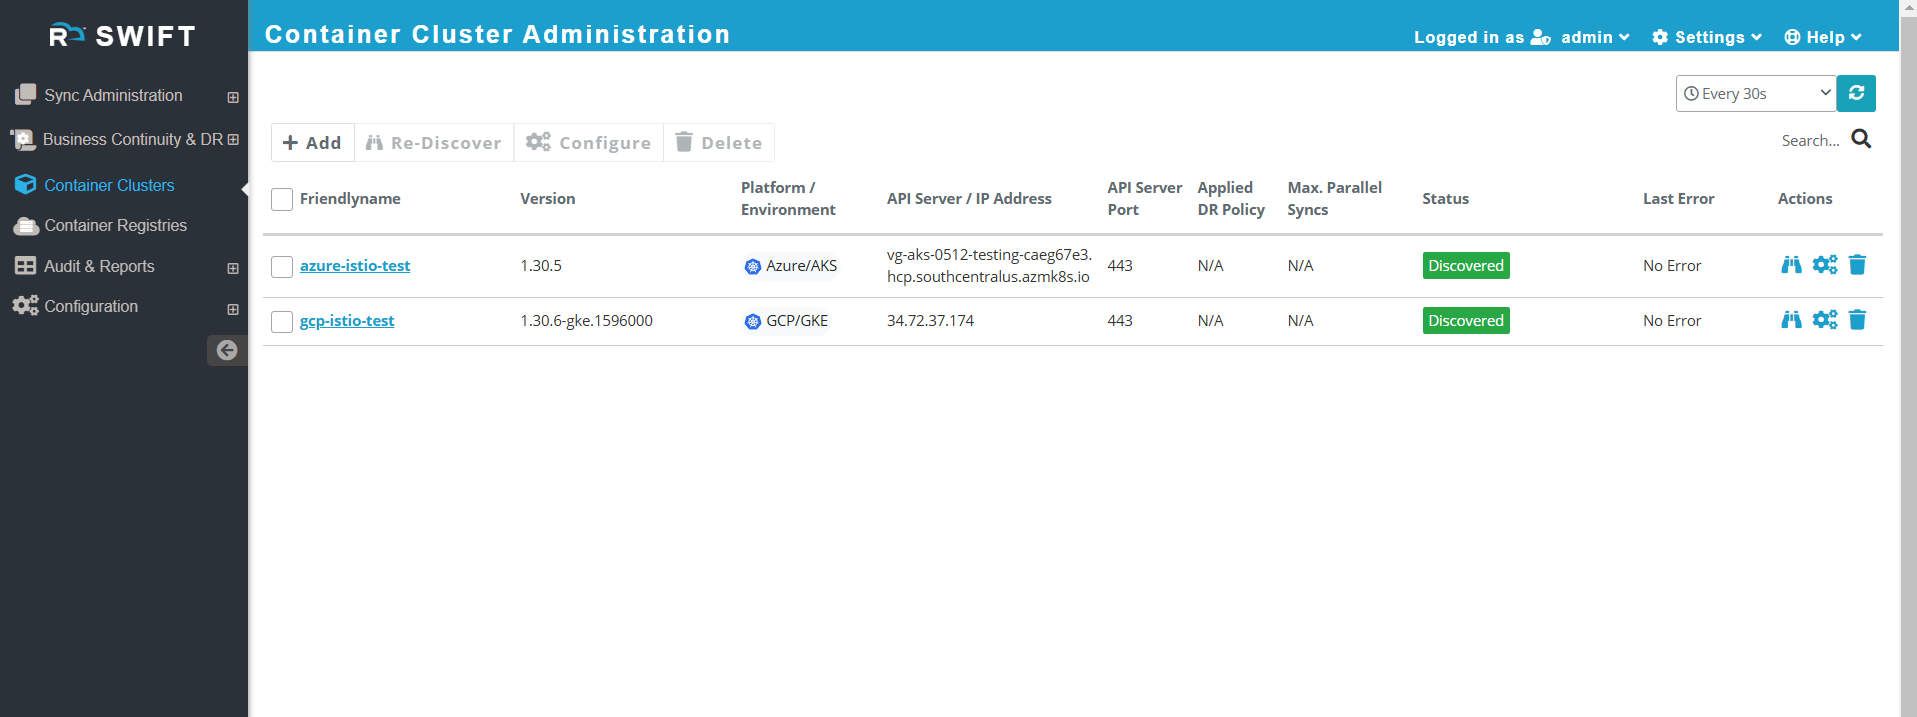Click the Kubernetes icon beside Azure/AKS
1917x717 pixels.
753,266
